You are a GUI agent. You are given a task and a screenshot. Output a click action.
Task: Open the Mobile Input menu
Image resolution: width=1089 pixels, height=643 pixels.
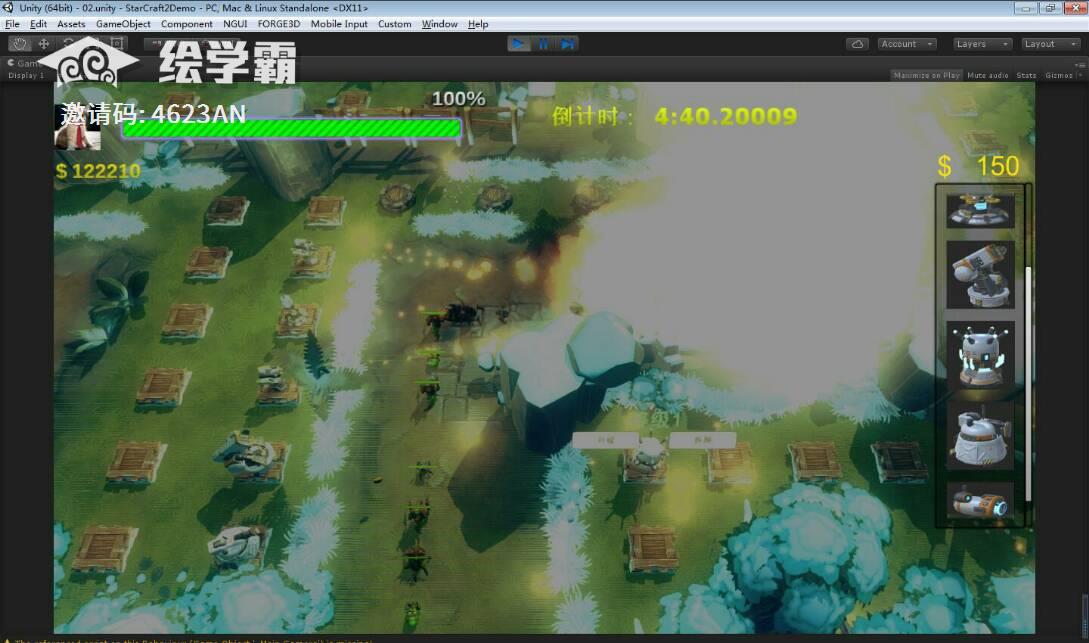(x=339, y=24)
